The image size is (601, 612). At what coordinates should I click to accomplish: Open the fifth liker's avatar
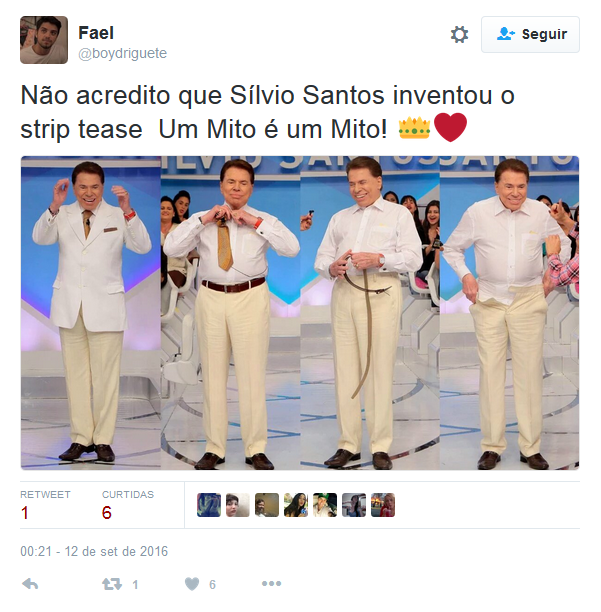click(x=325, y=505)
